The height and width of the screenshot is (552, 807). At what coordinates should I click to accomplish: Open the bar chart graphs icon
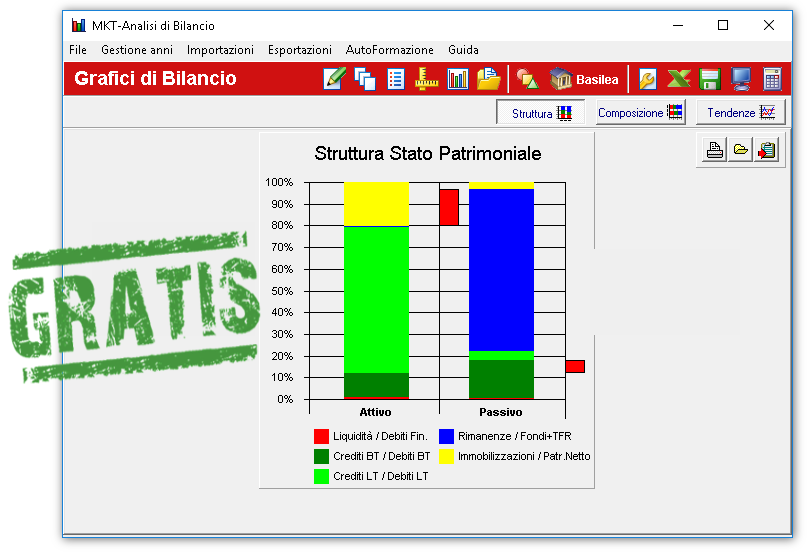458,79
